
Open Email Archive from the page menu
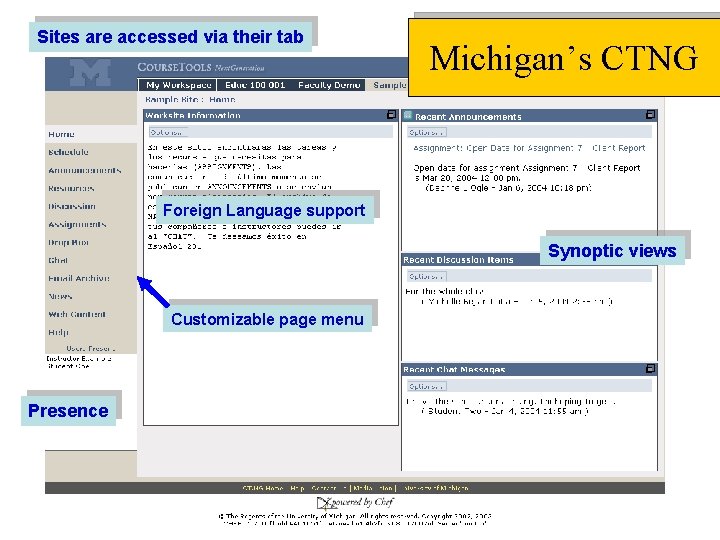[79, 278]
